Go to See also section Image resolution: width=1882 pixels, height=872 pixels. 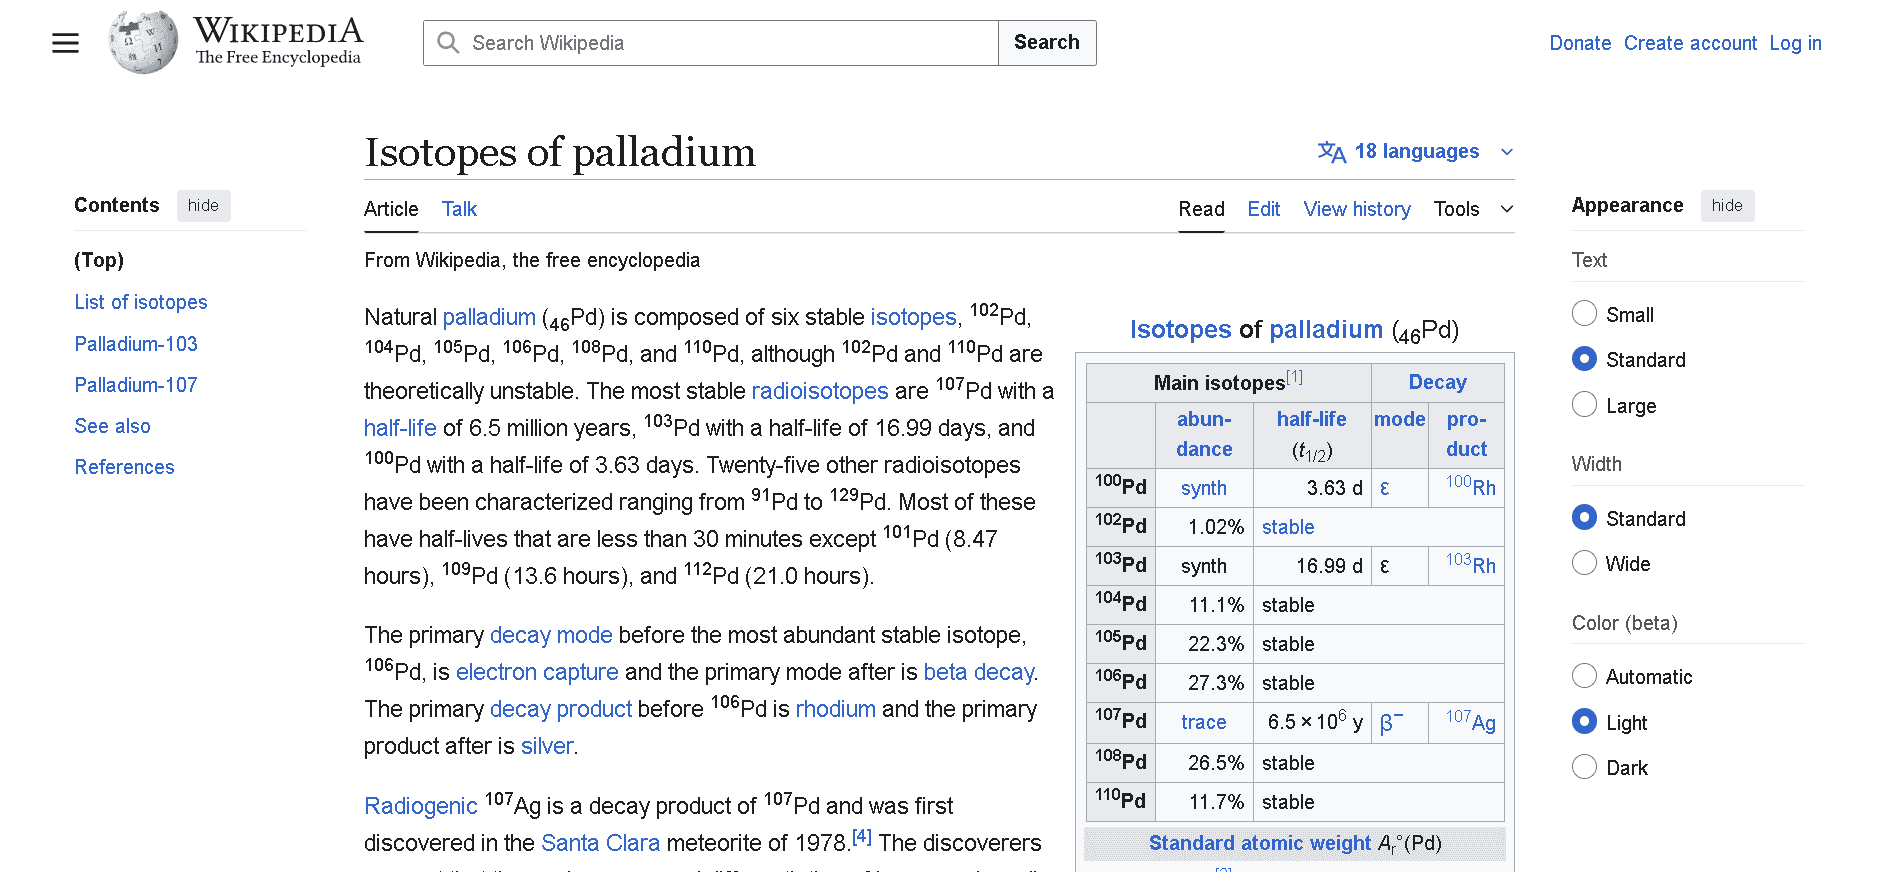(112, 426)
